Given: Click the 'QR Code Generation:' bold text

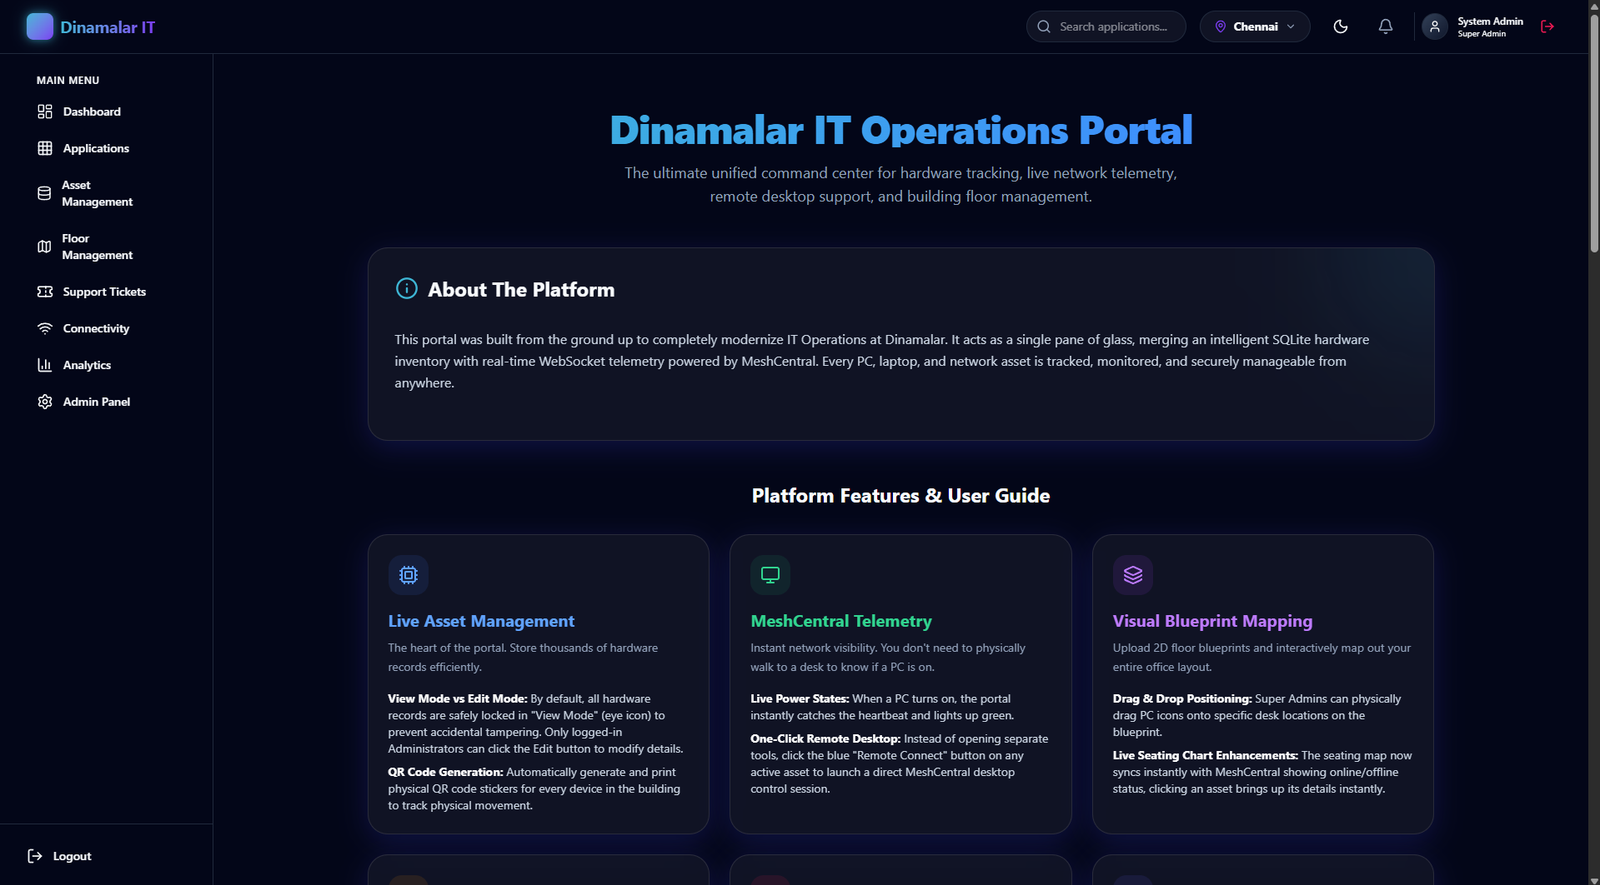Looking at the screenshot, I should pyautogui.click(x=445, y=772).
